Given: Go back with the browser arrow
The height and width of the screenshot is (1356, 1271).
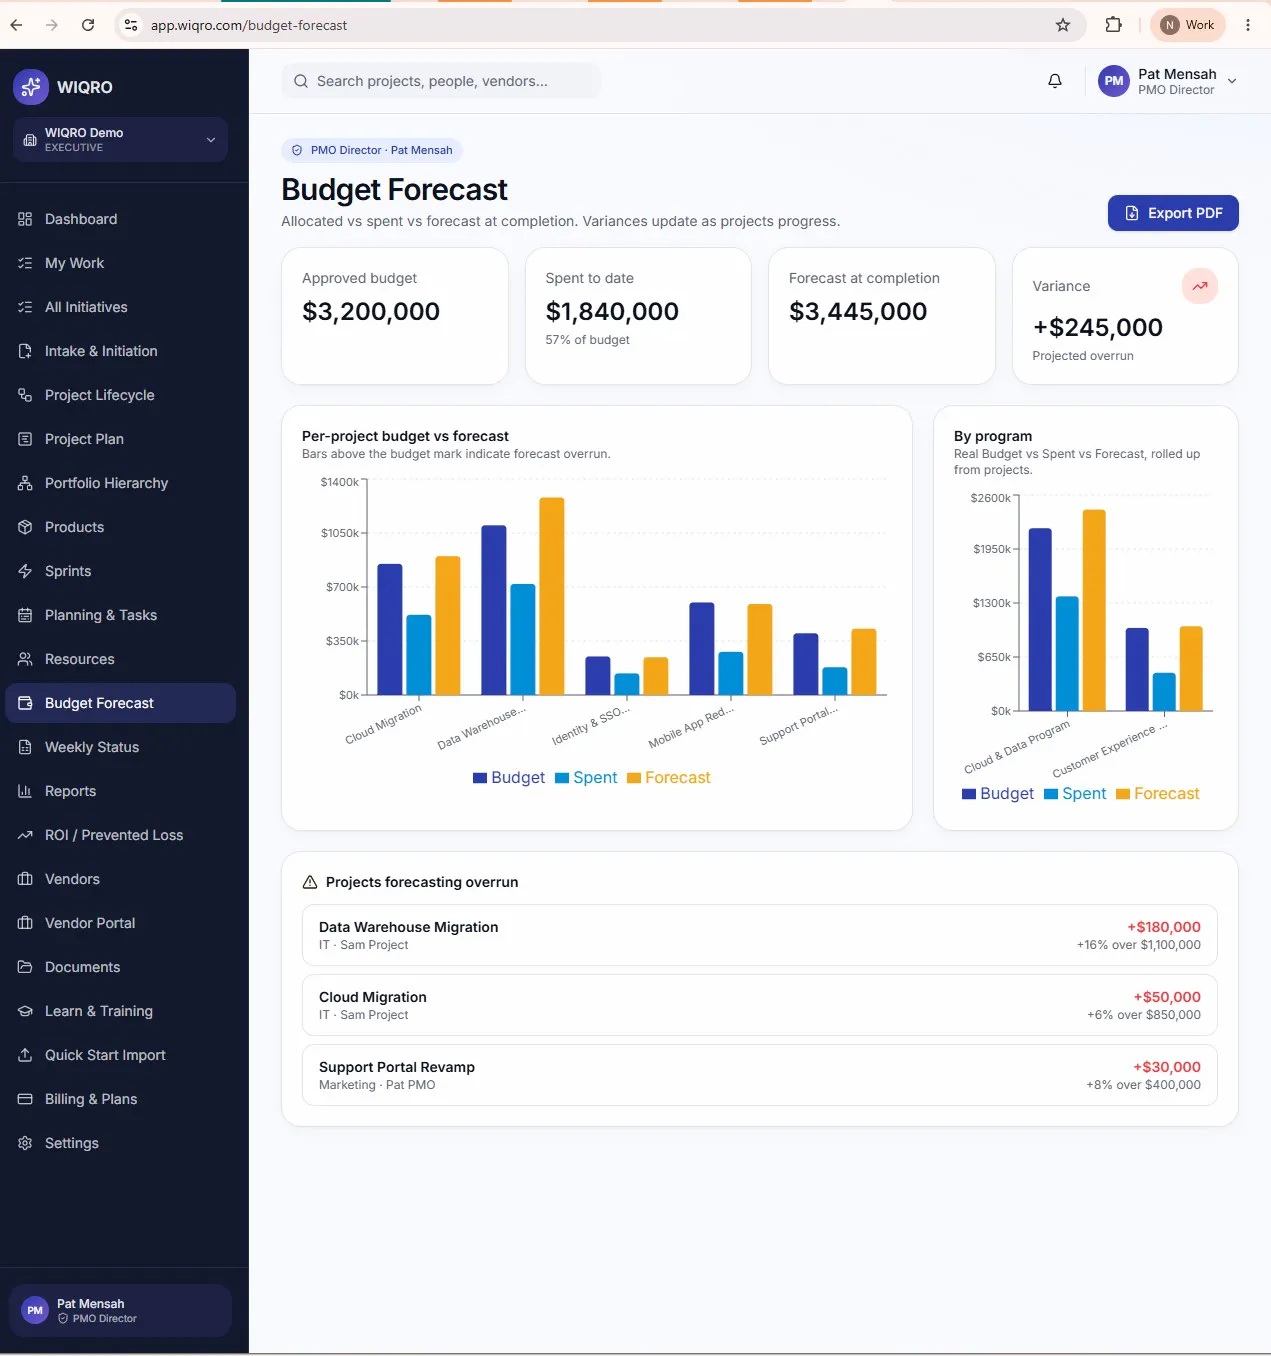Looking at the screenshot, I should click(x=16, y=25).
